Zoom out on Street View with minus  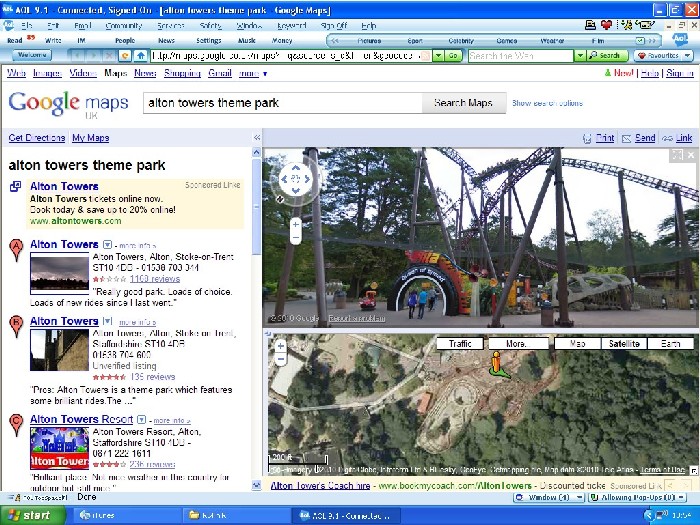pos(296,238)
